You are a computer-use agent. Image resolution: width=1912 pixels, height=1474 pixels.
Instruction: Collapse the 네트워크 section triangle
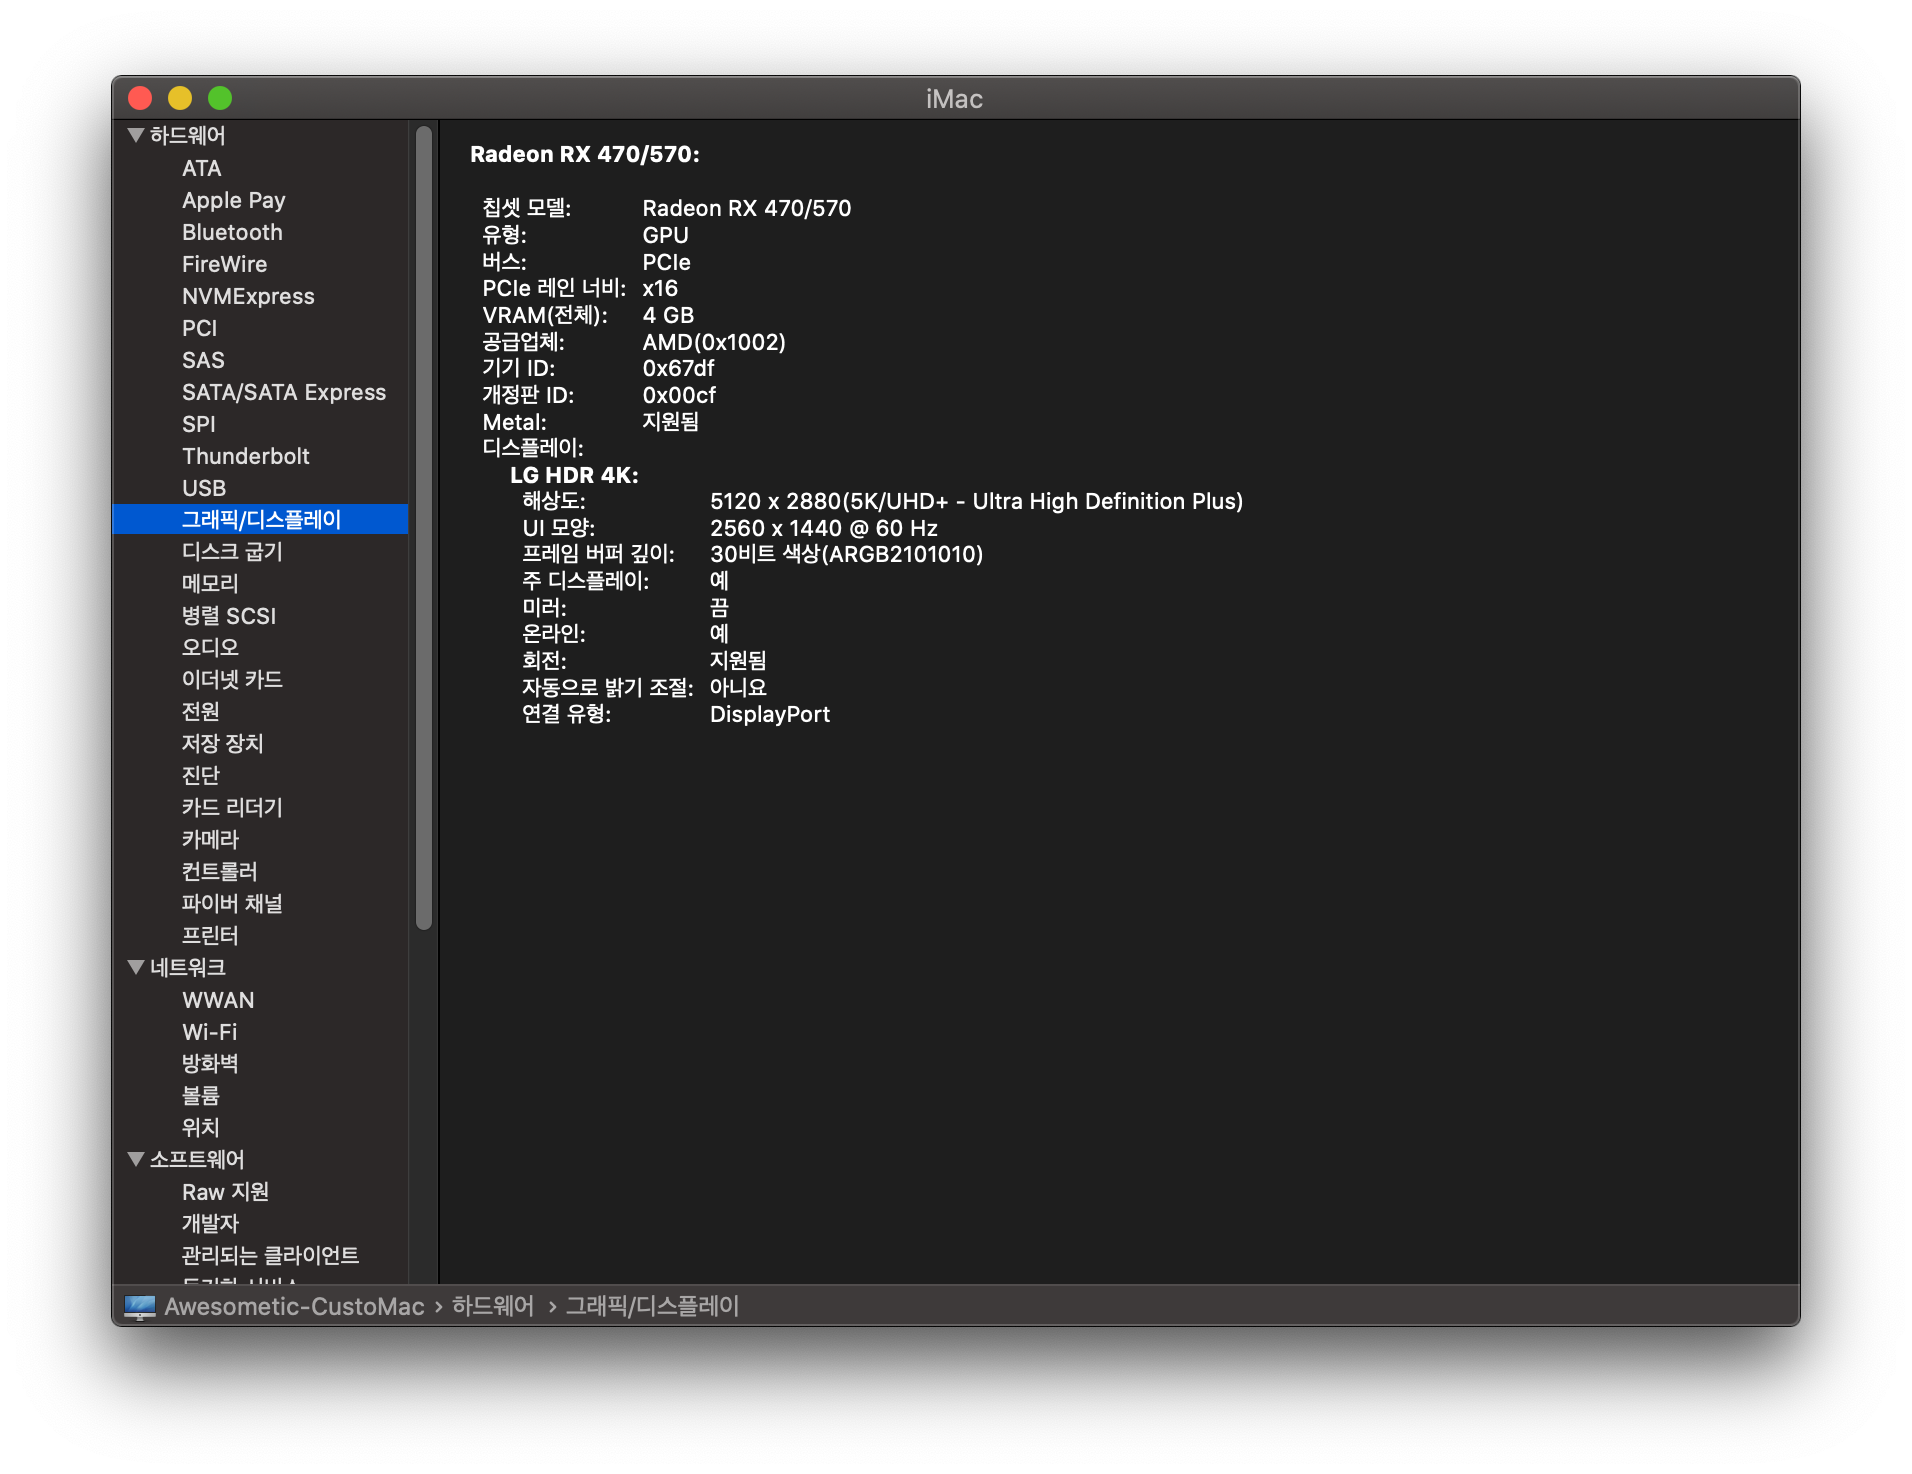click(x=136, y=967)
